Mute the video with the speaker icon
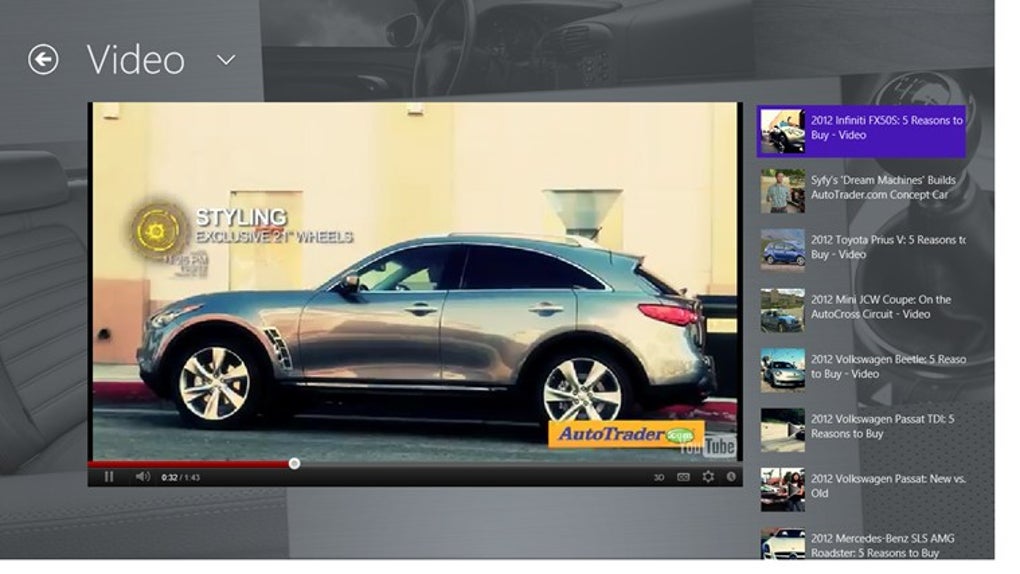The height and width of the screenshot is (574, 1020). (142, 477)
